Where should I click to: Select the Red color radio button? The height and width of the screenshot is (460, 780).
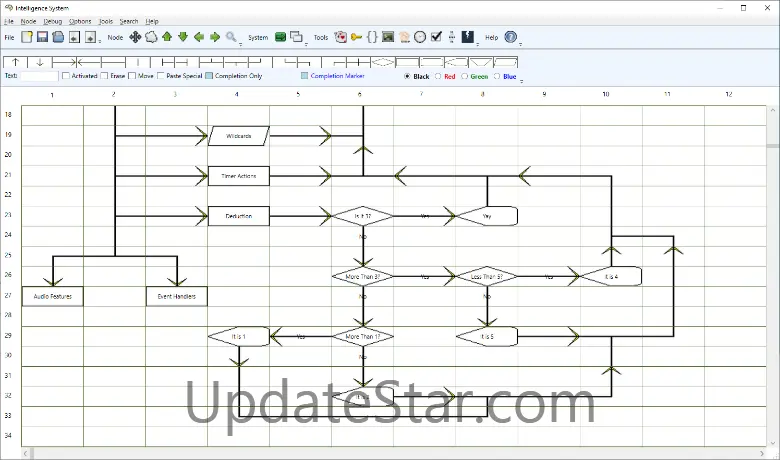[x=438, y=76]
